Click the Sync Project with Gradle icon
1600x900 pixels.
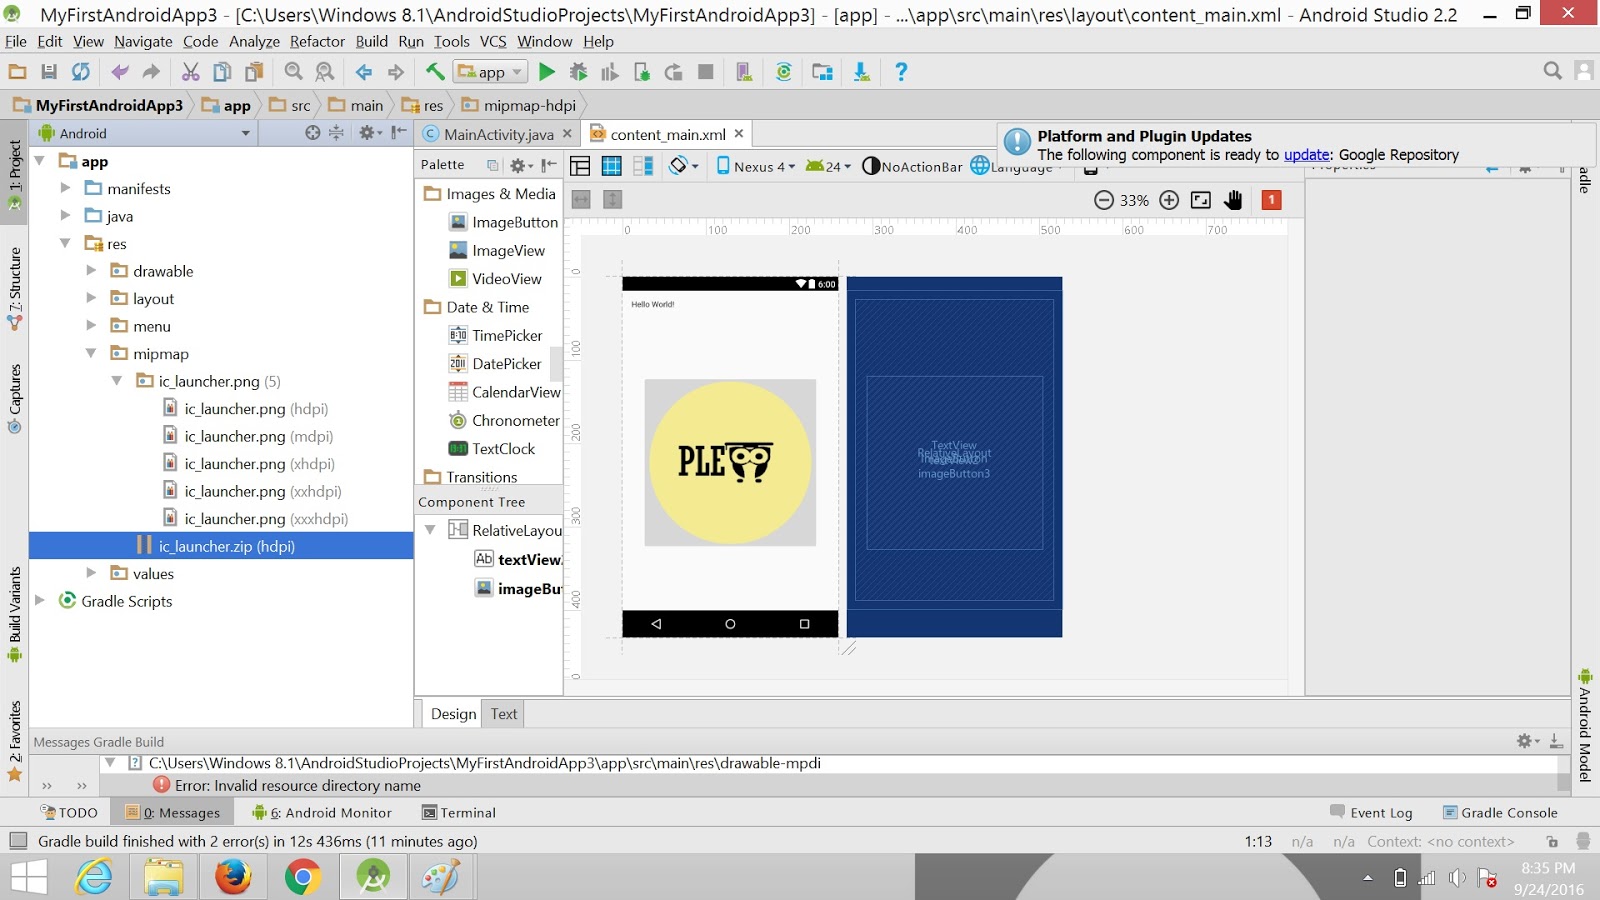[x=784, y=72]
